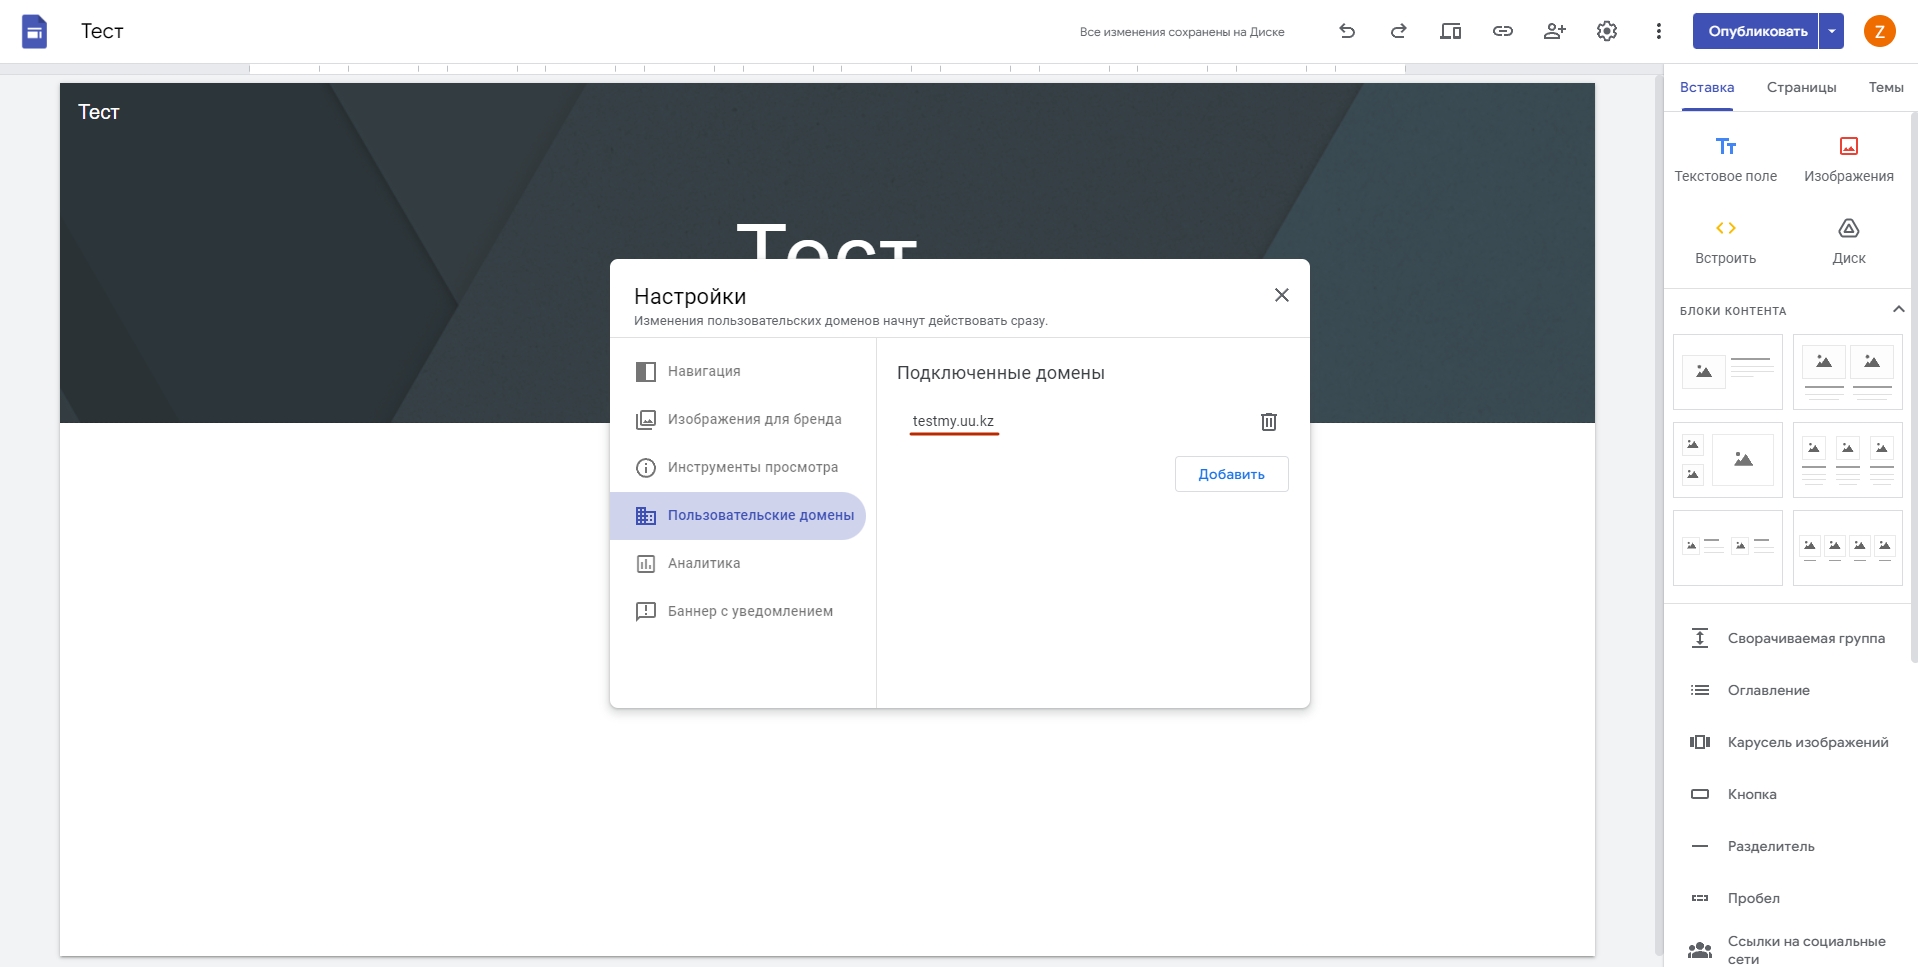This screenshot has width=1918, height=967.
Task: Select Пользовательские домены section
Action: pos(738,515)
